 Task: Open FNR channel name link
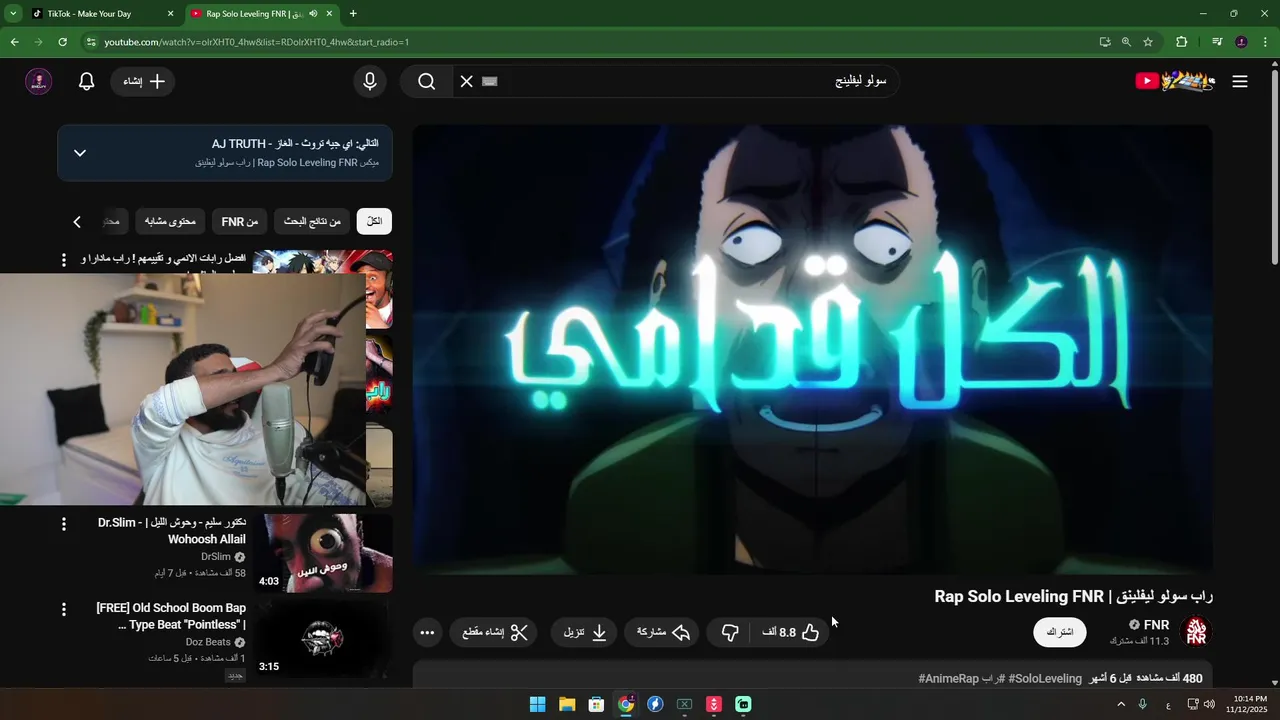click(x=1156, y=625)
